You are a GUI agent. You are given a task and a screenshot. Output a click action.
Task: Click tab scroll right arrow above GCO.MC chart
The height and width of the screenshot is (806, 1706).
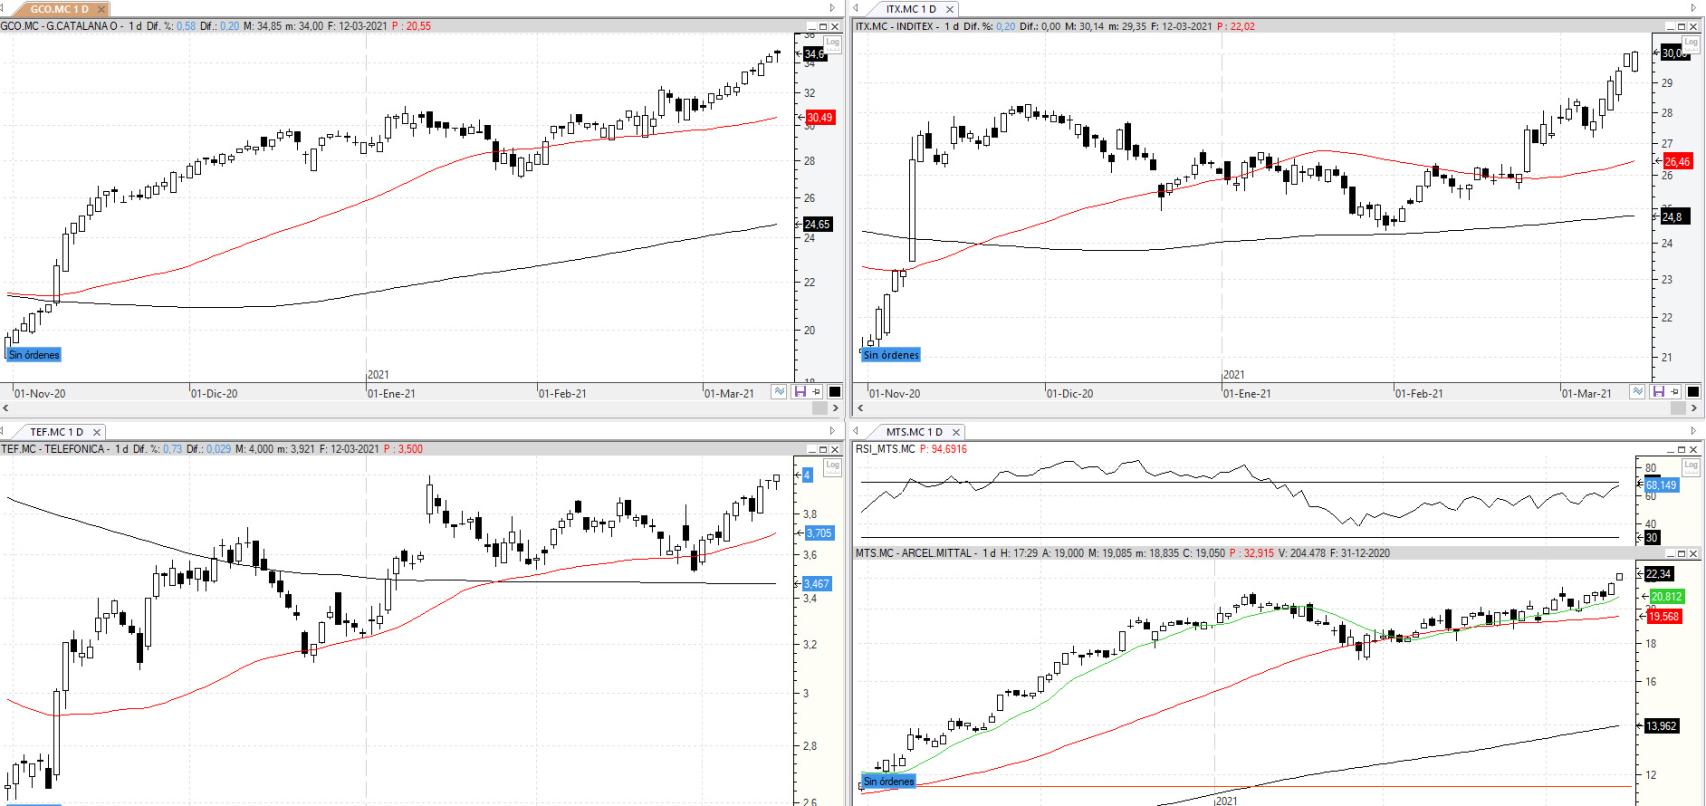point(832,9)
